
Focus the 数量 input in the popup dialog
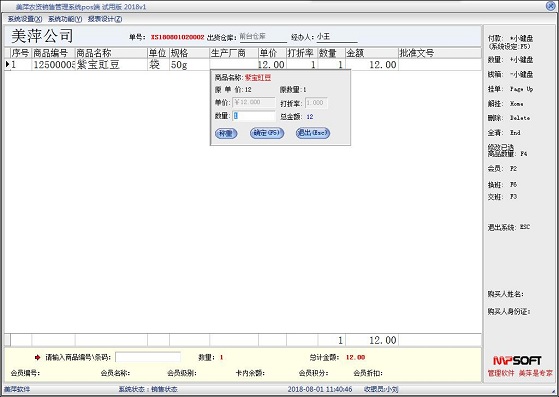pyautogui.click(x=254, y=116)
